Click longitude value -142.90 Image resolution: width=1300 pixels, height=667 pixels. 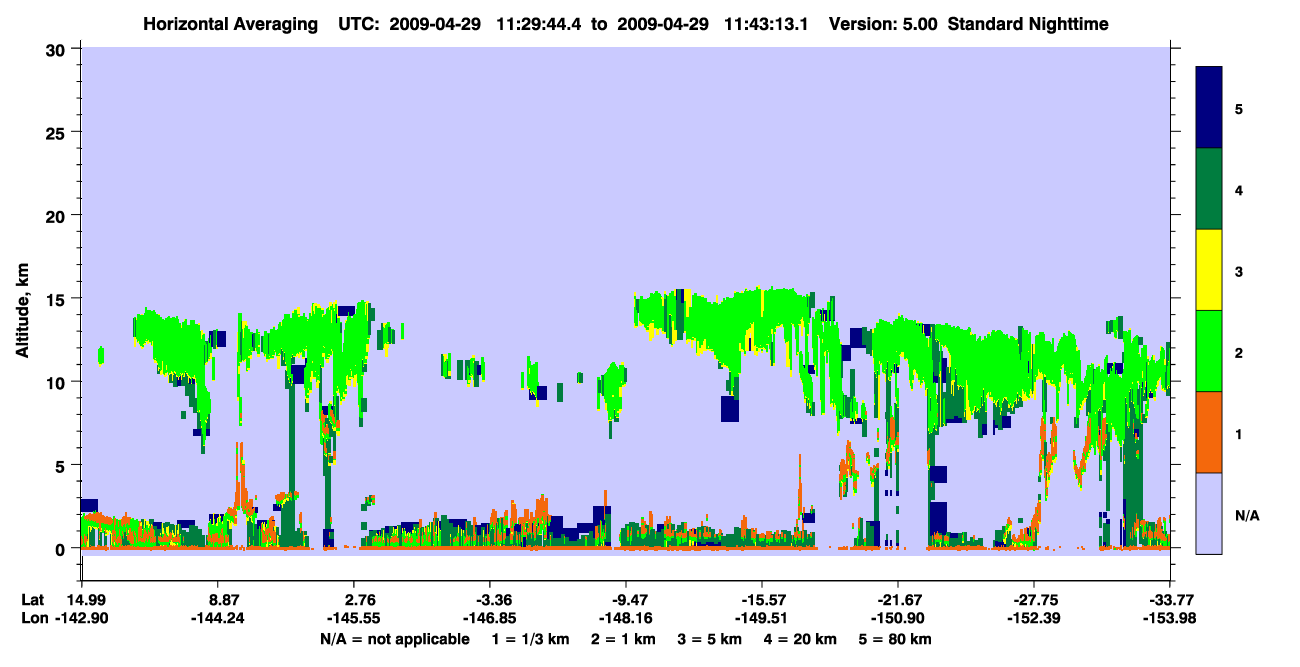pyautogui.click(x=81, y=618)
